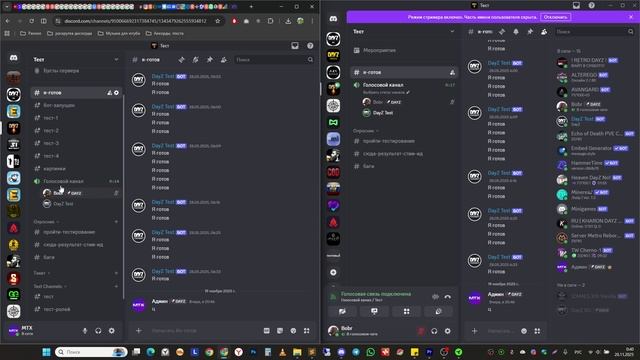Toggle microphone mute in browser Discord
640x360 pixels.
pos(85,331)
